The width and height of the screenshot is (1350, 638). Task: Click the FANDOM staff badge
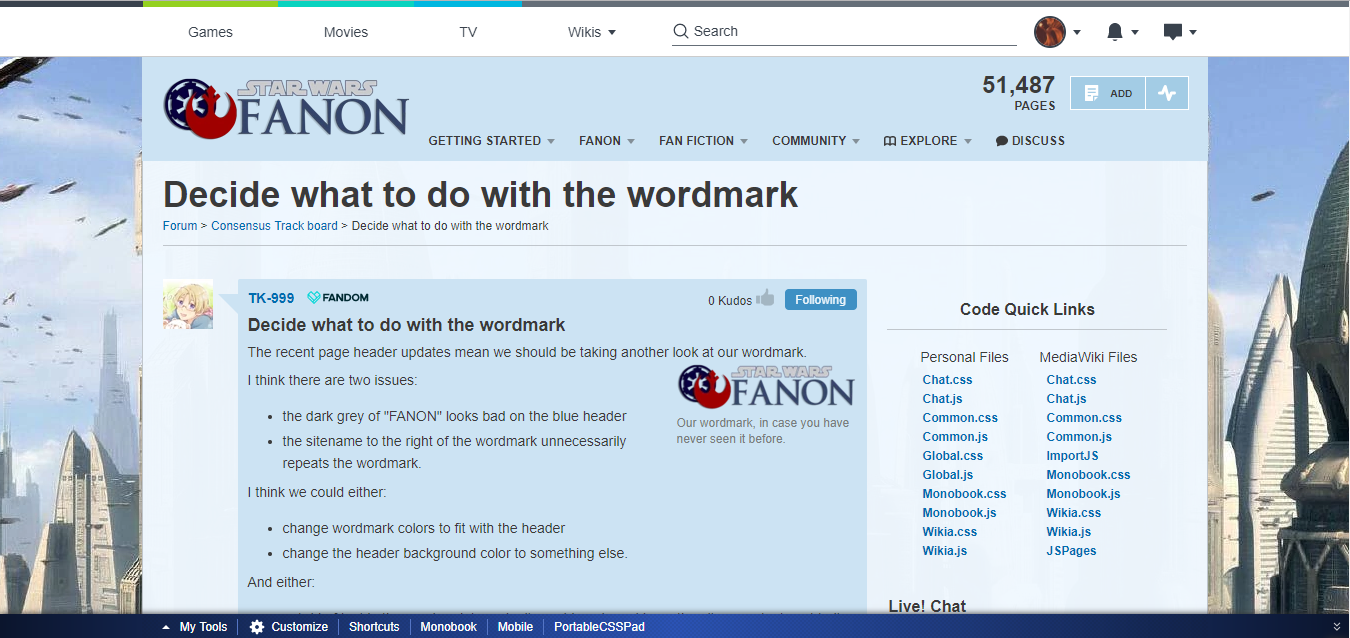(338, 297)
